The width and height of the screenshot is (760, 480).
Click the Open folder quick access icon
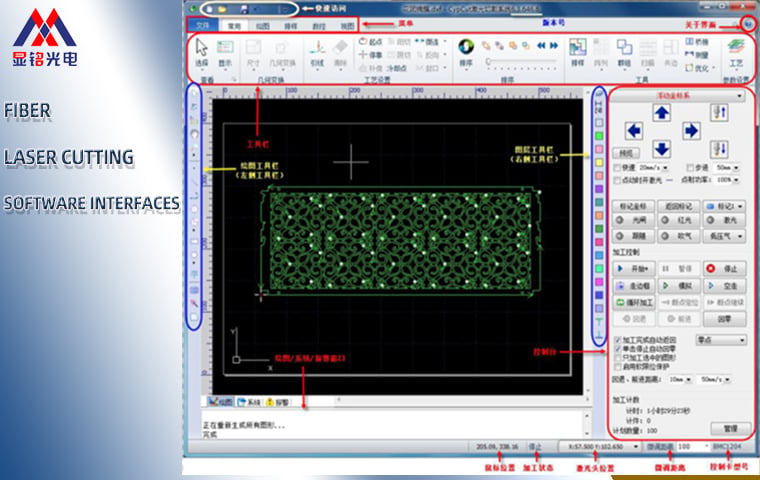[x=222, y=9]
